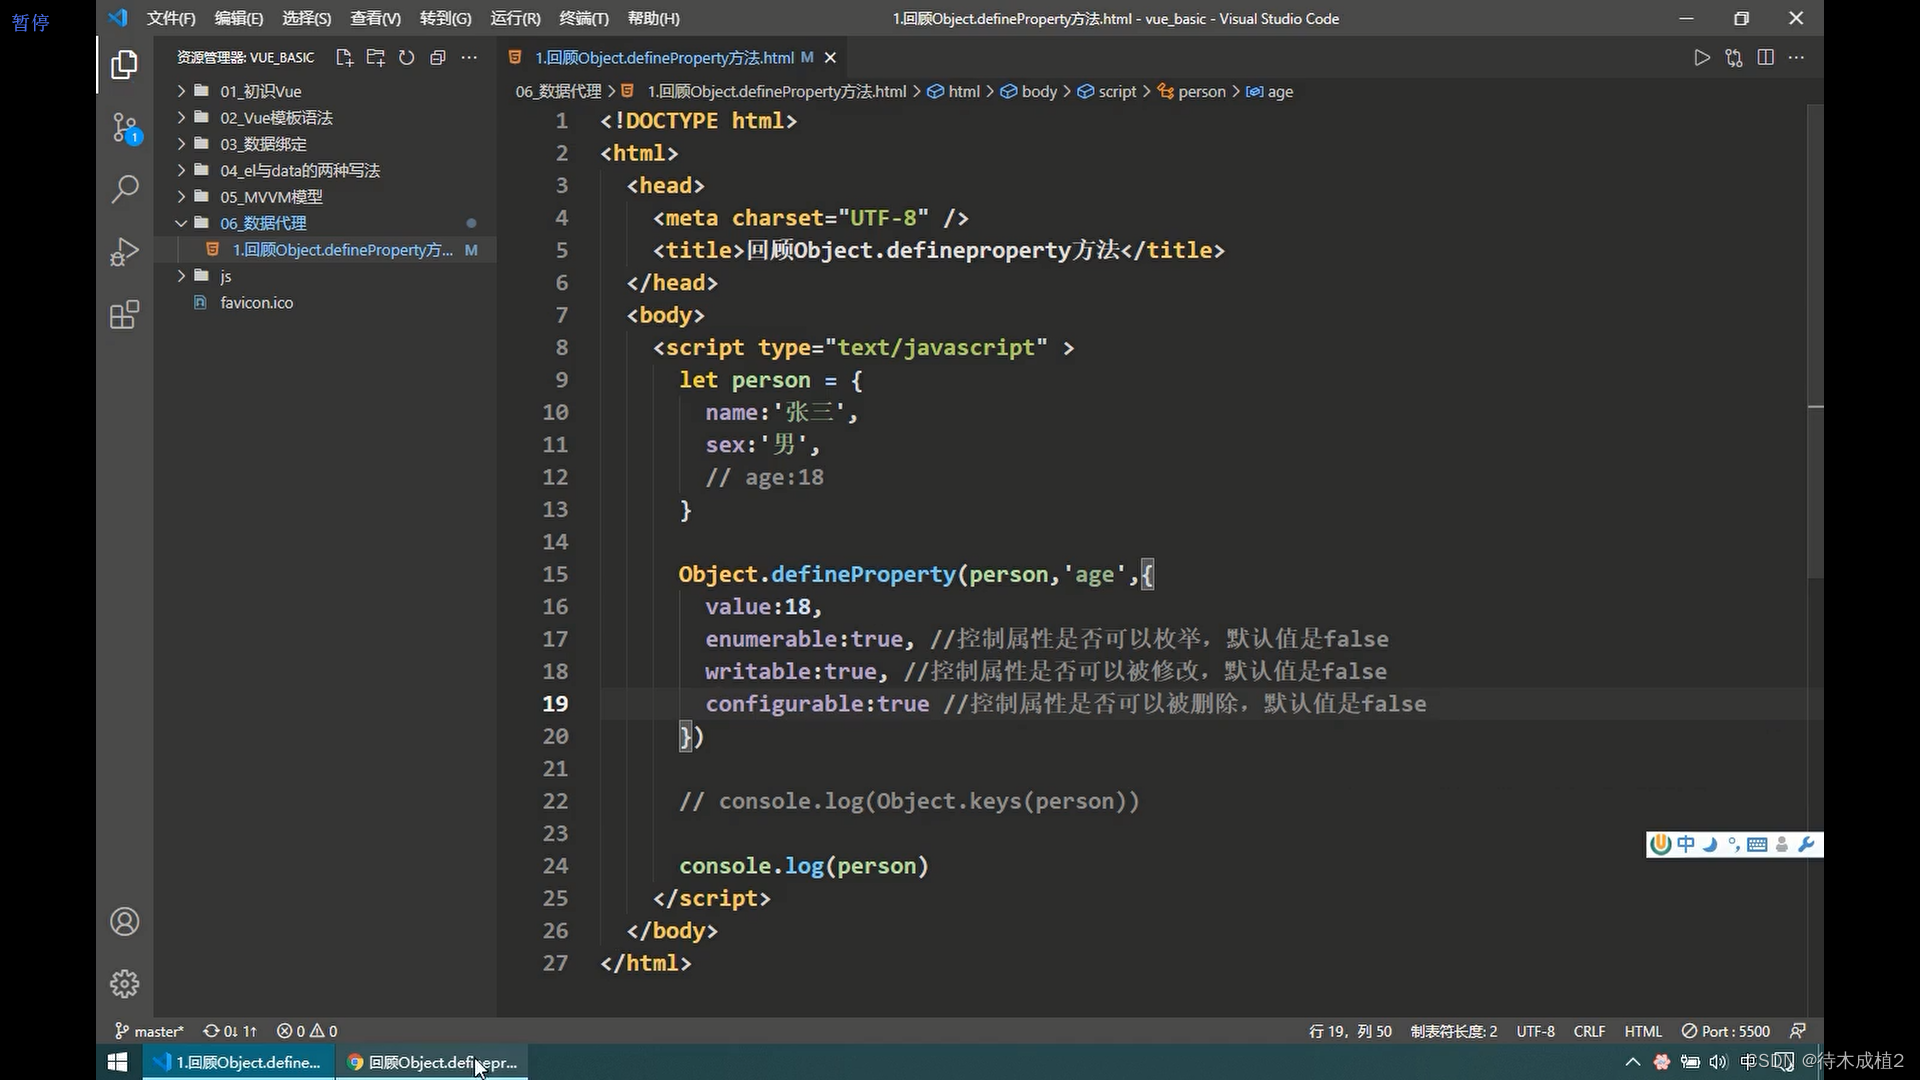Switch to VS Code taskbar window
Screen dimensions: 1920x1080
coord(238,1062)
